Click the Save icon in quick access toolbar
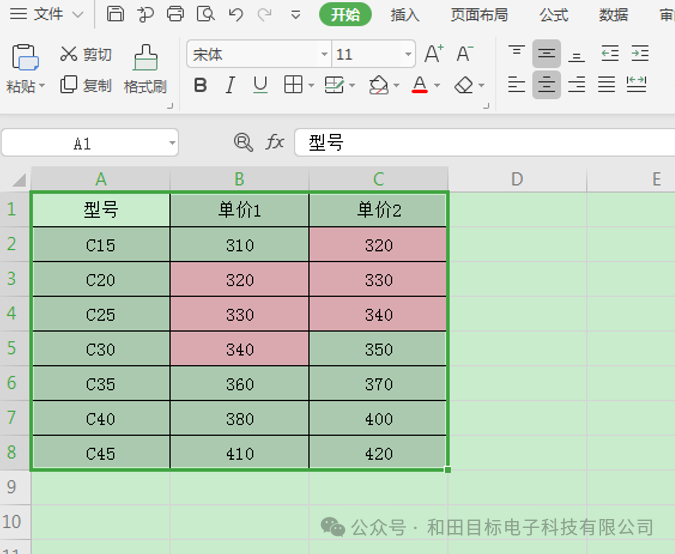Viewport: 675px width, 554px height. click(115, 14)
